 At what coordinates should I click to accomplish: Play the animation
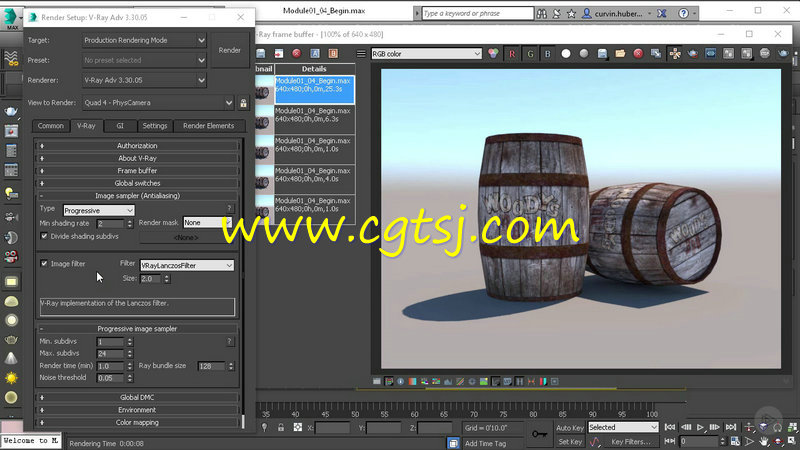700,428
